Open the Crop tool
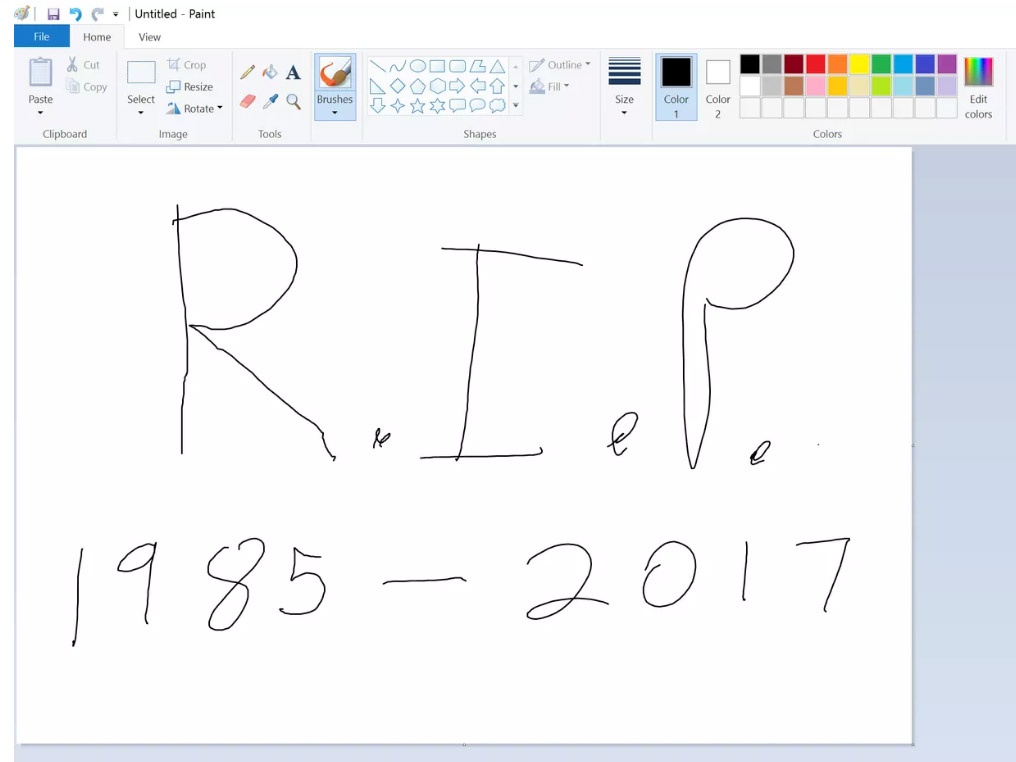Screen dimensions: 1016x762 pos(189,64)
